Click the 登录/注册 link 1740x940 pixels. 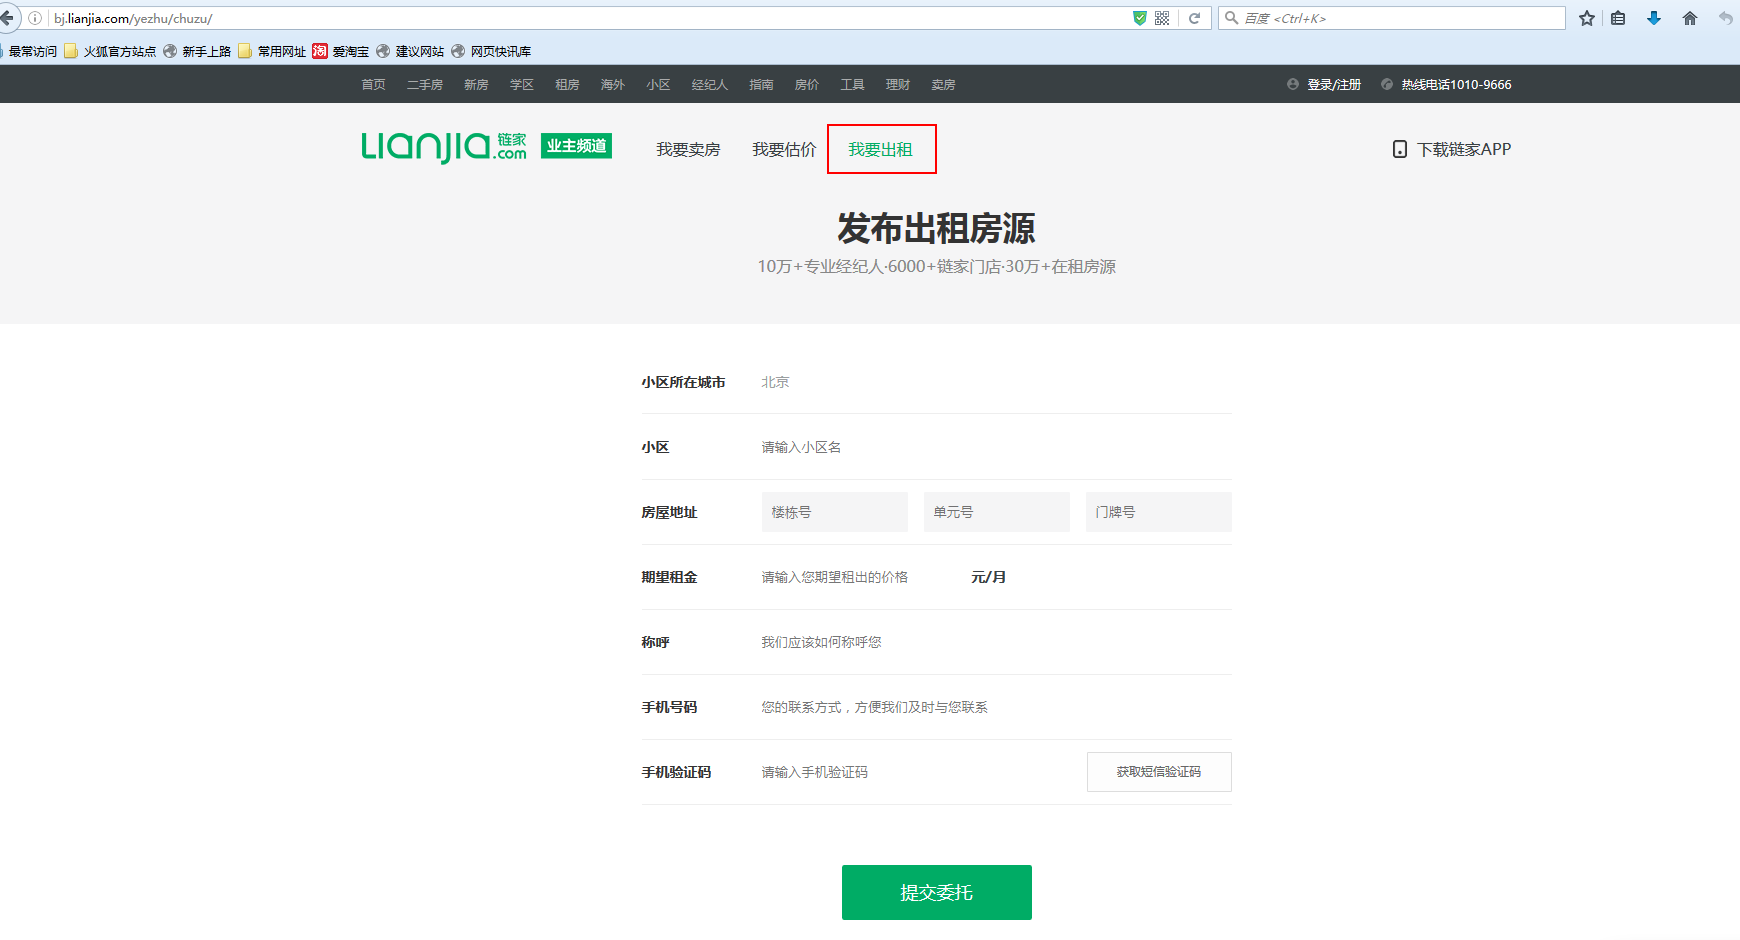1334,85
